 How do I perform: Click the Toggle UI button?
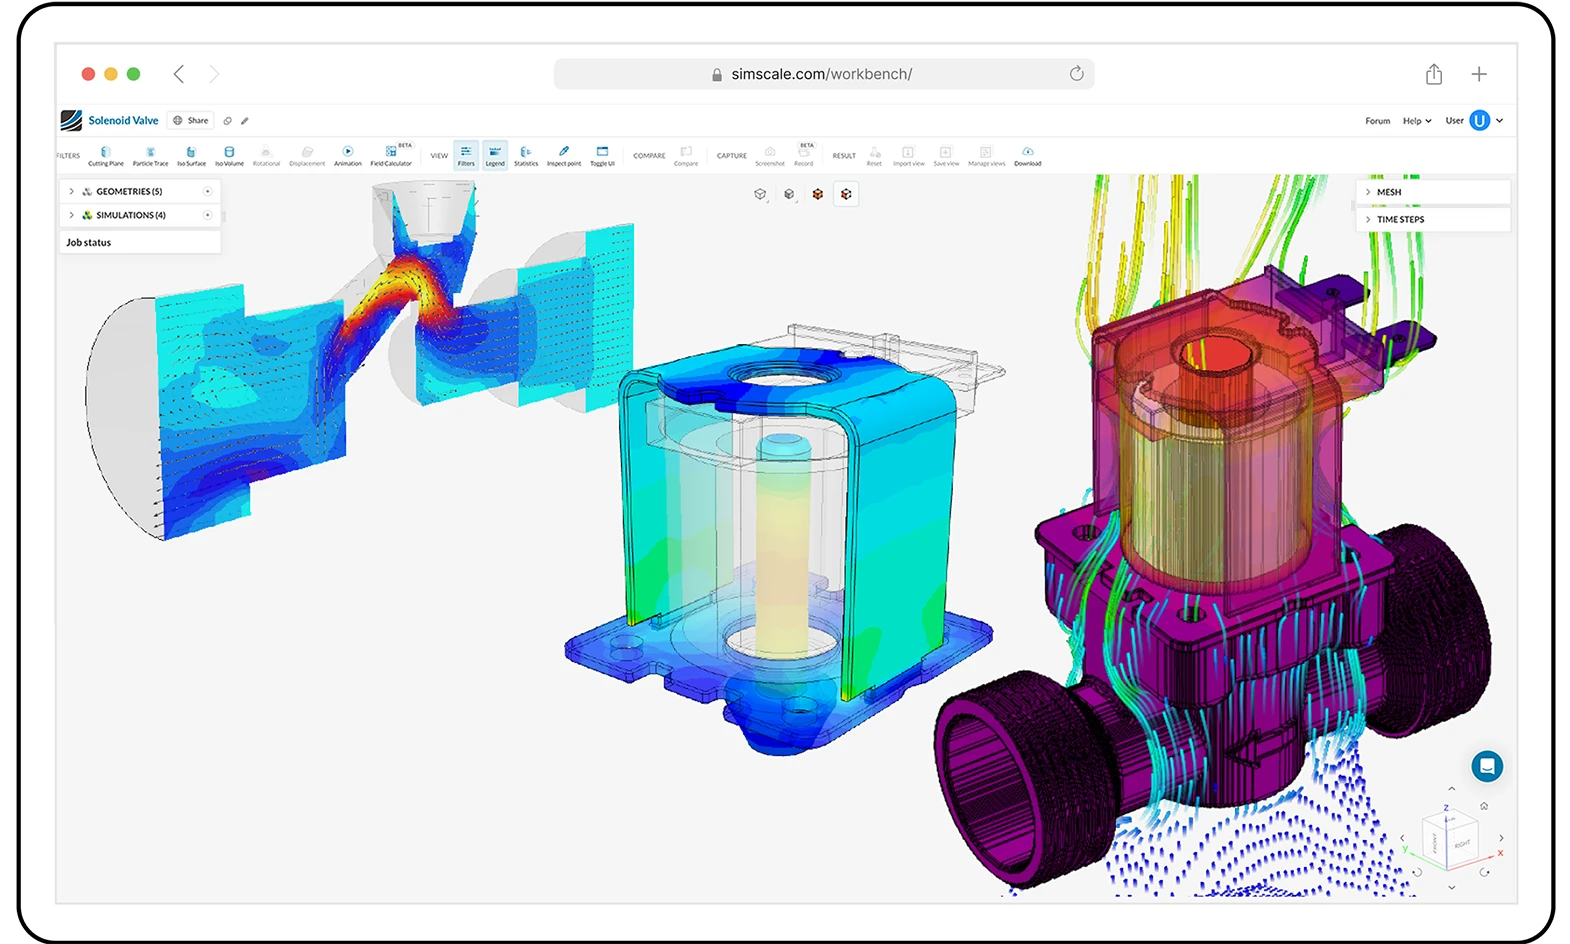pyautogui.click(x=602, y=155)
